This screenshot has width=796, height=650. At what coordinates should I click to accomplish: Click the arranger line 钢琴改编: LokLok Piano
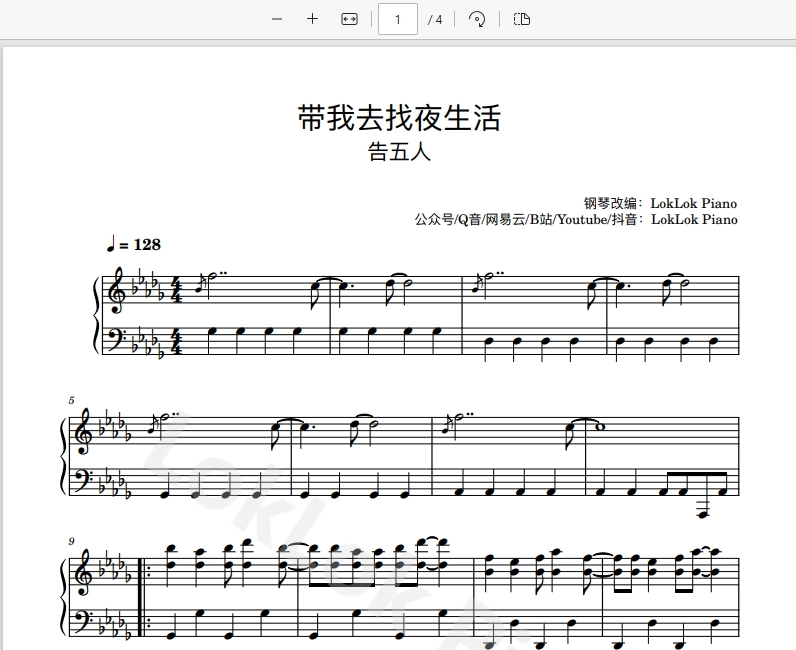(x=660, y=204)
